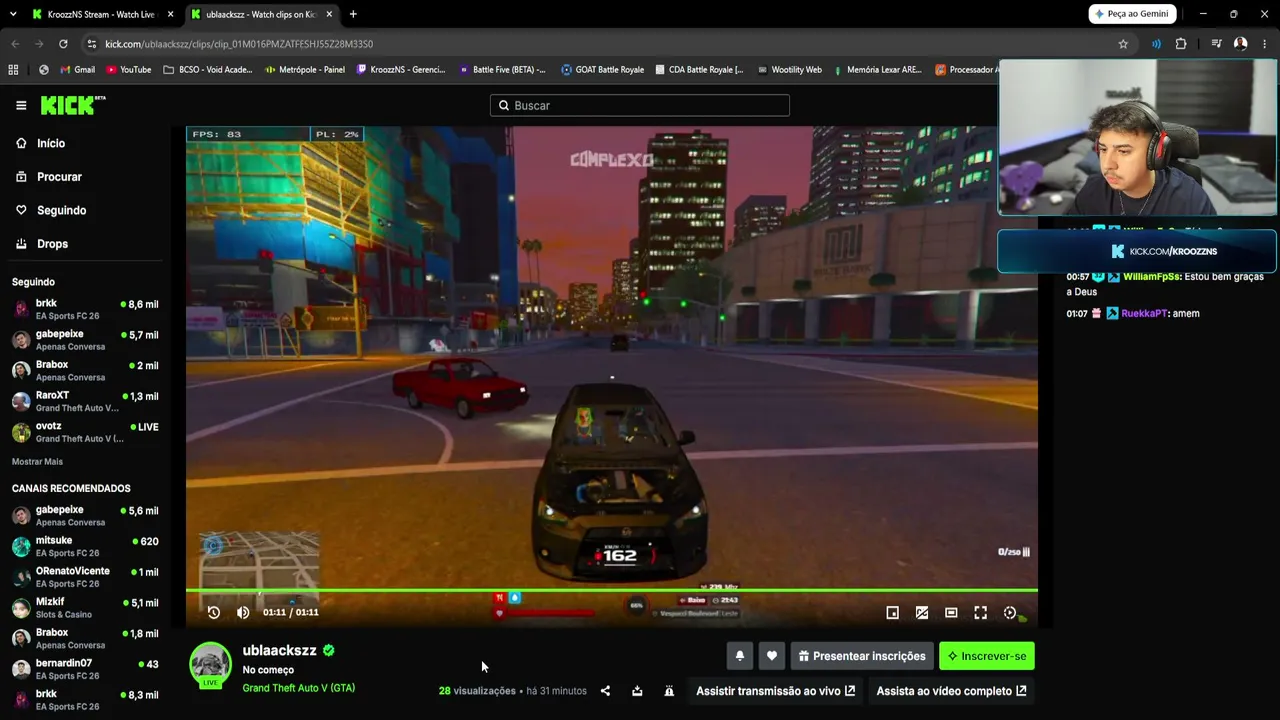Open the Metrópole - Painel bookmark
Image resolution: width=1280 pixels, height=720 pixels.
[305, 70]
